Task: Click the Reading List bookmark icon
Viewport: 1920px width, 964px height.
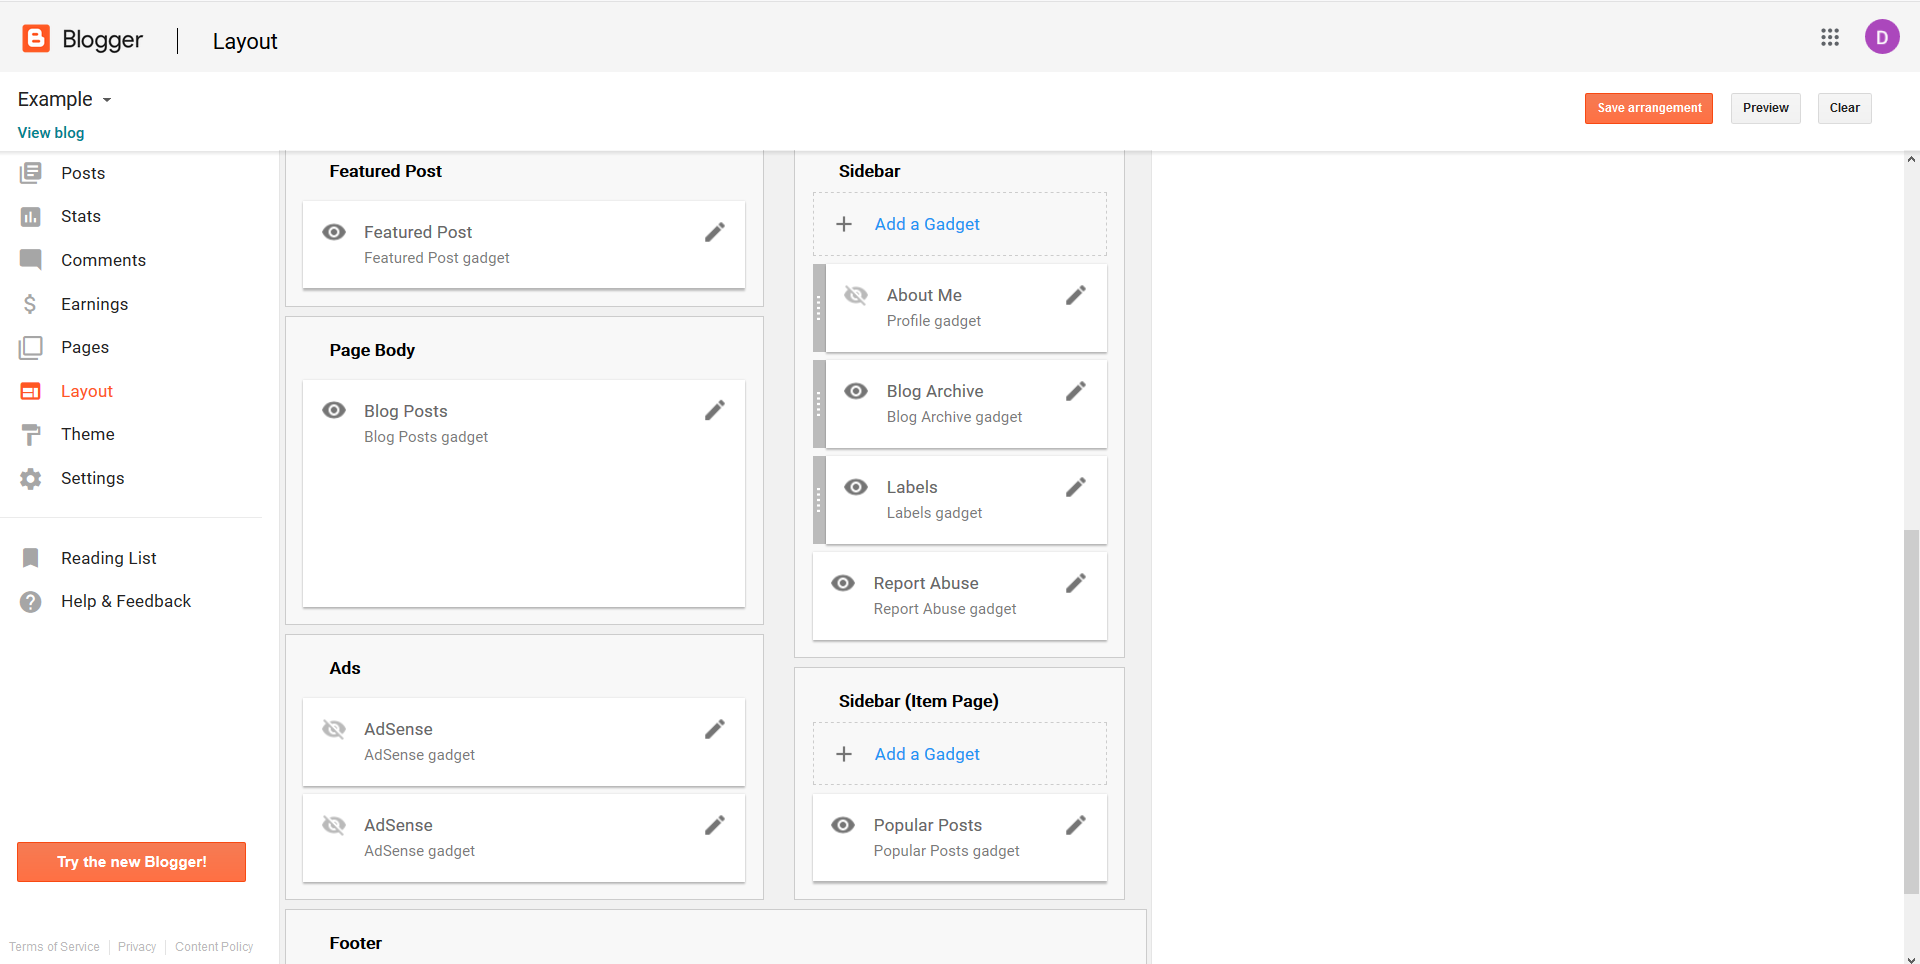Action: tap(31, 558)
